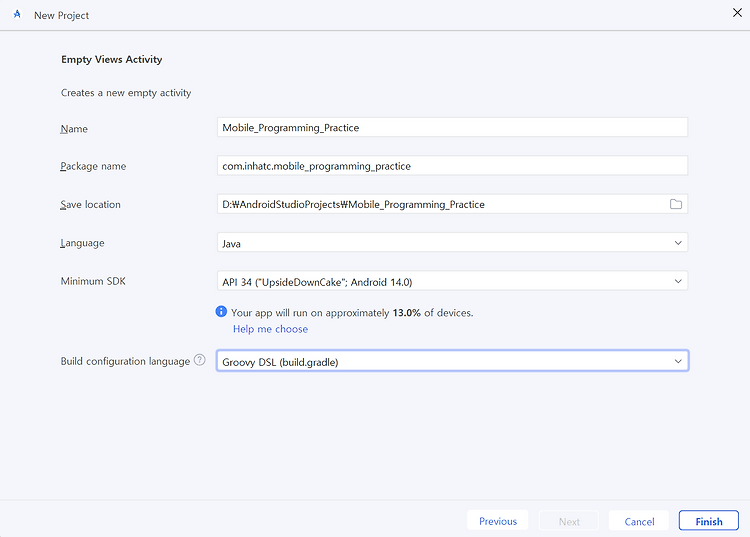The height and width of the screenshot is (537, 750).
Task: Click the Android Studio logo in title bar
Action: coord(17,14)
